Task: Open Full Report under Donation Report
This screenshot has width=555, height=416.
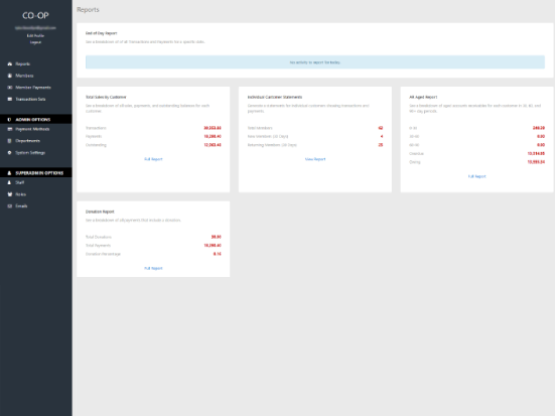Action: pos(153,268)
